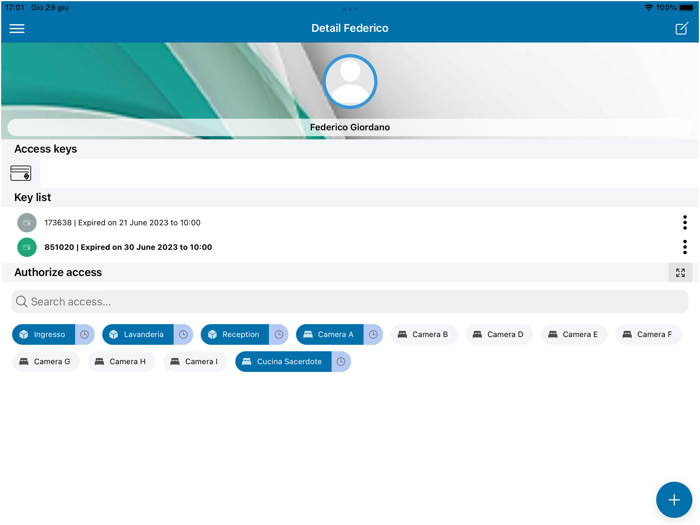Tap the Wi-Fi status icon

[x=648, y=8]
